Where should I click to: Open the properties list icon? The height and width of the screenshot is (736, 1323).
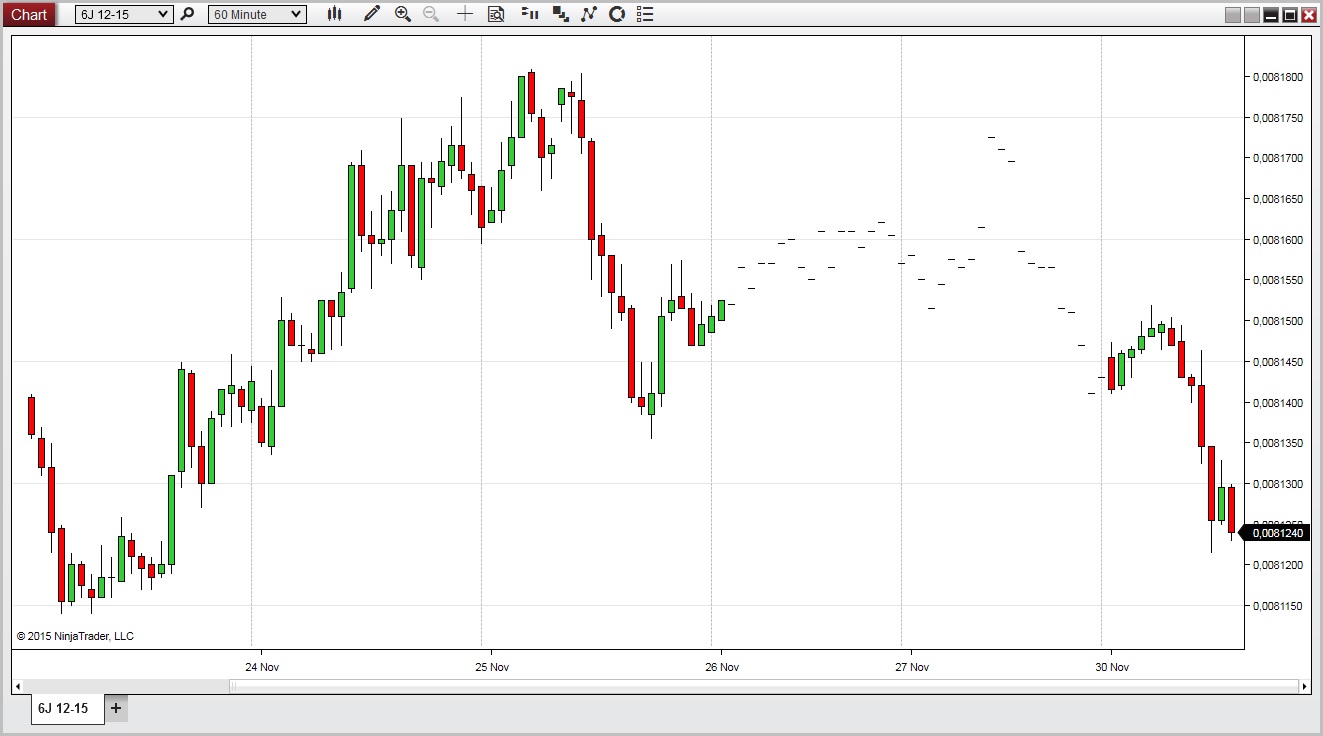[645, 14]
